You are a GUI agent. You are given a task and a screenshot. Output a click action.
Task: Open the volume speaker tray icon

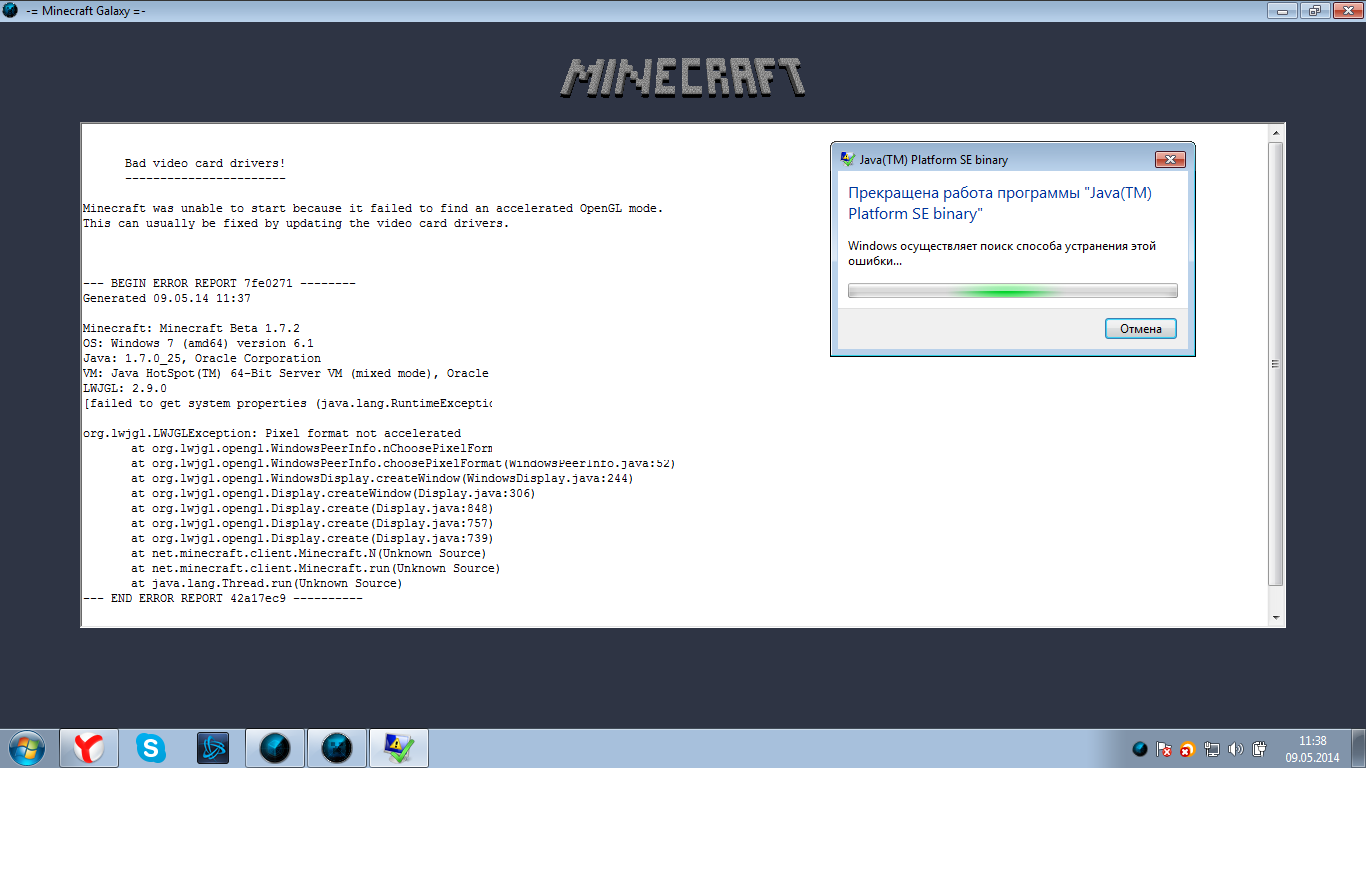(x=1236, y=749)
